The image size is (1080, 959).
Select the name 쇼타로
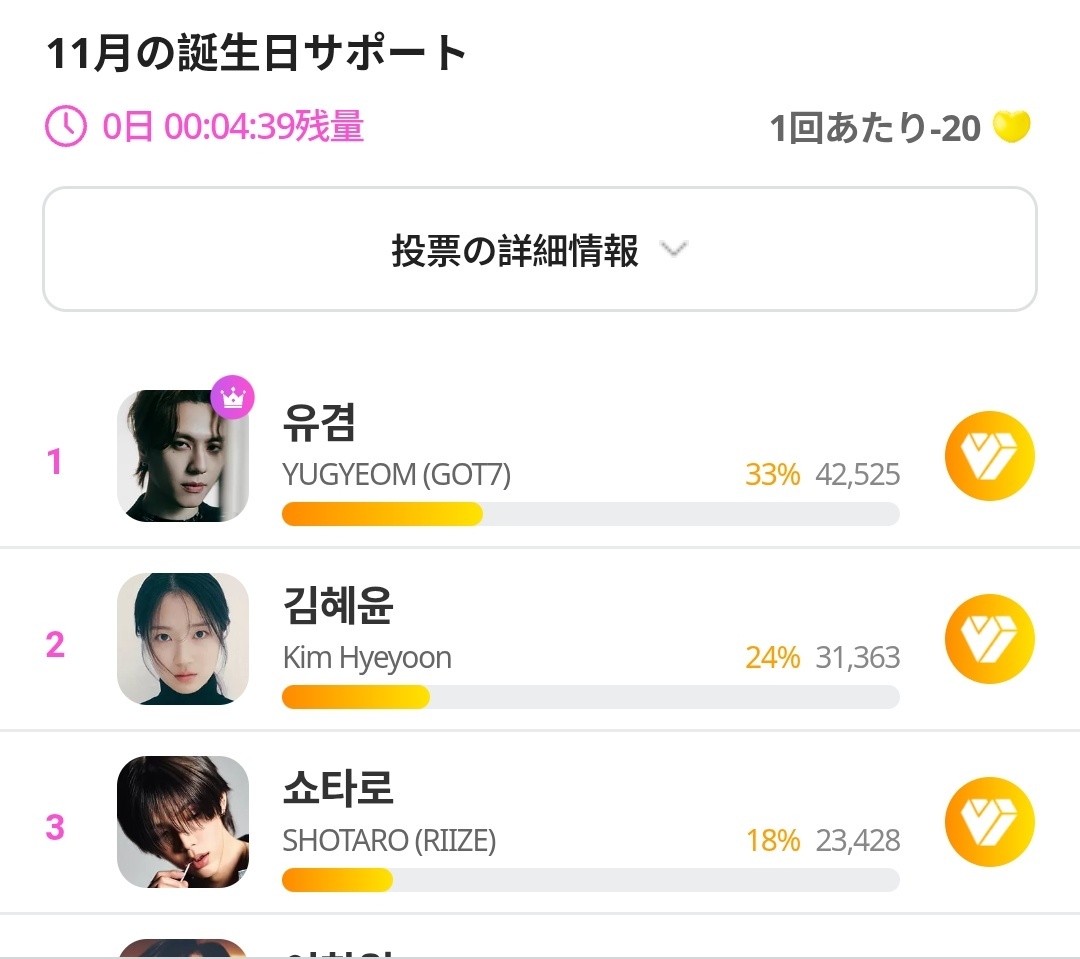point(338,789)
